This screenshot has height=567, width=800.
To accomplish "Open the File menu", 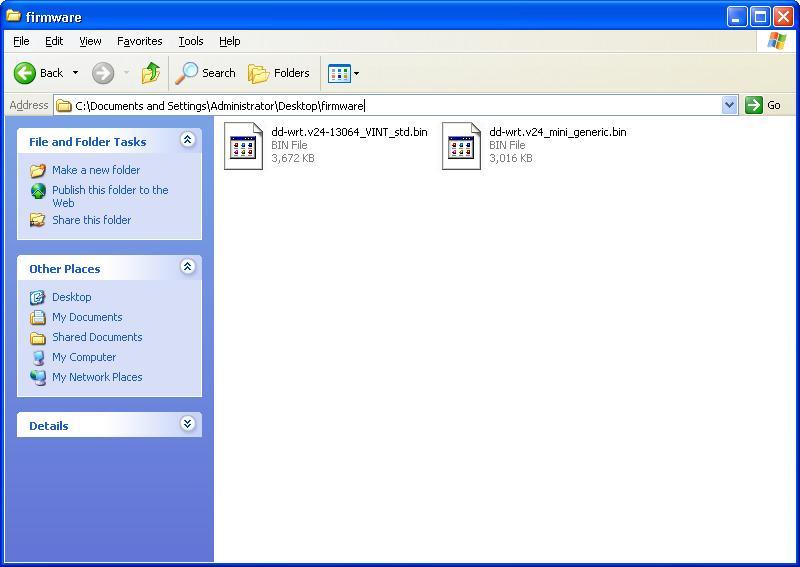I will [21, 41].
